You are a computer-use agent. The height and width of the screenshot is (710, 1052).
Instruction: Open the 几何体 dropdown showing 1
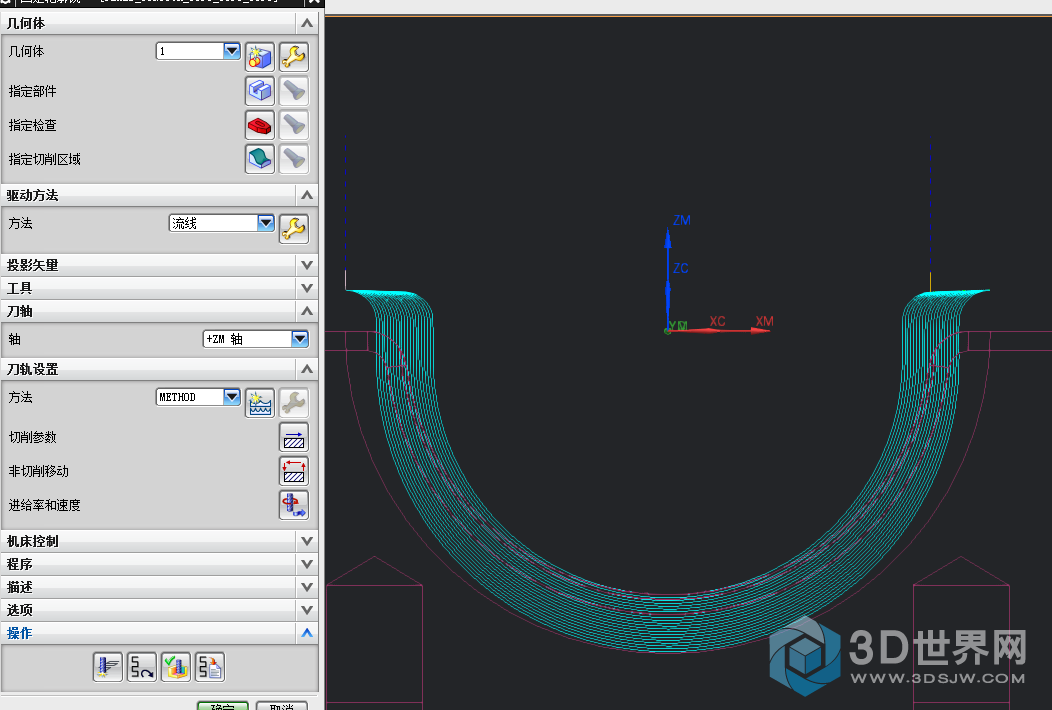coord(198,51)
